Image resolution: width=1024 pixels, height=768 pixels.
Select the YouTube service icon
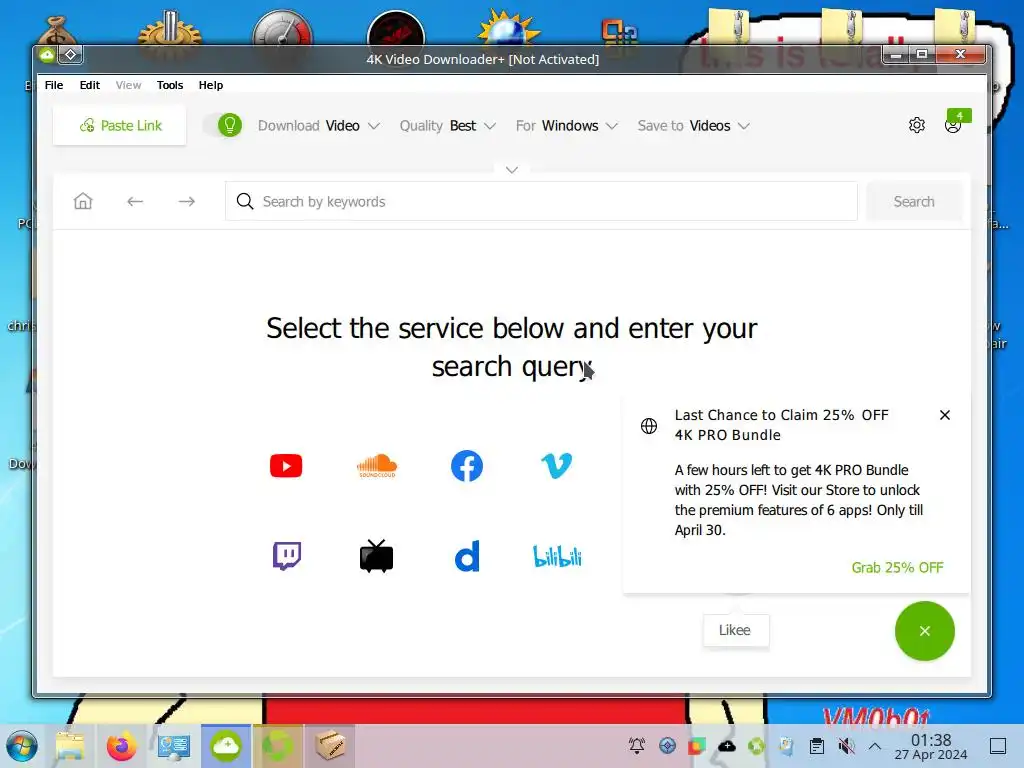click(286, 466)
